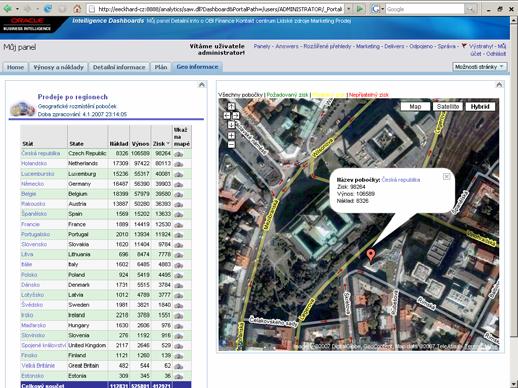Open the Výnosy a náklady tab
Viewport: 518px width, 388px height.
[x=58, y=67]
